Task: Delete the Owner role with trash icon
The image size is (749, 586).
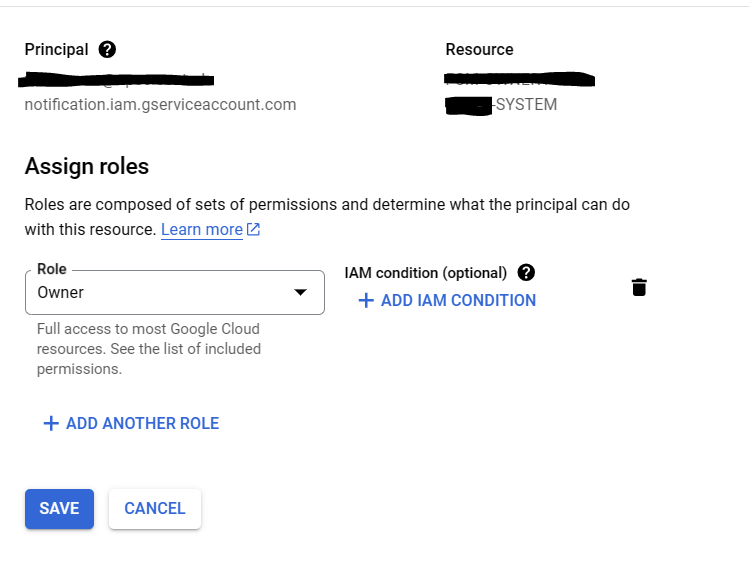Action: 639,288
